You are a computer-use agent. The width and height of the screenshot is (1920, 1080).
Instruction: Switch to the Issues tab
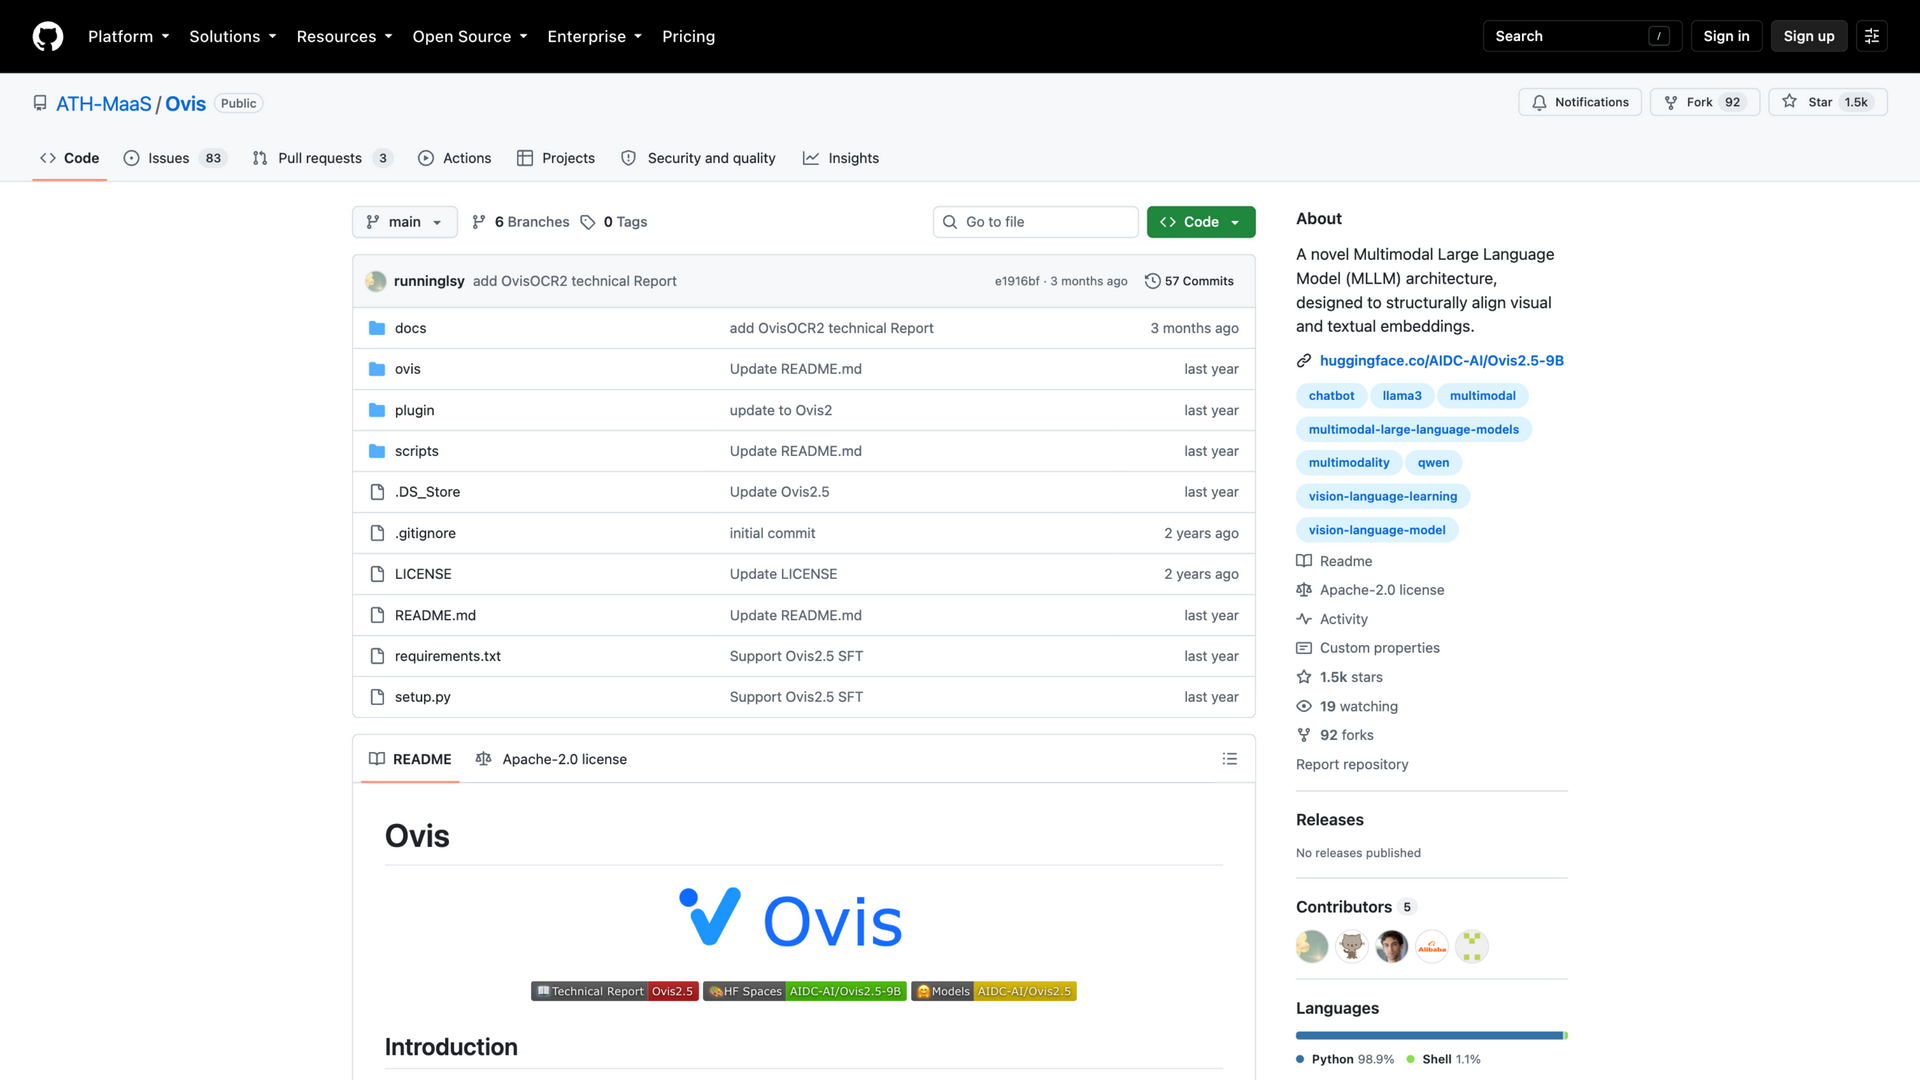[x=175, y=158]
